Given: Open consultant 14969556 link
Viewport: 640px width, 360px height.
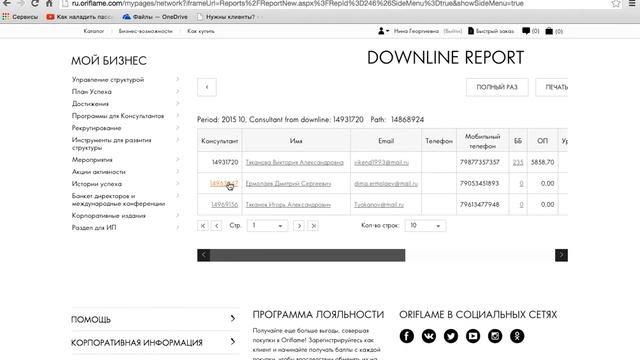Looking at the screenshot, I should [224, 204].
